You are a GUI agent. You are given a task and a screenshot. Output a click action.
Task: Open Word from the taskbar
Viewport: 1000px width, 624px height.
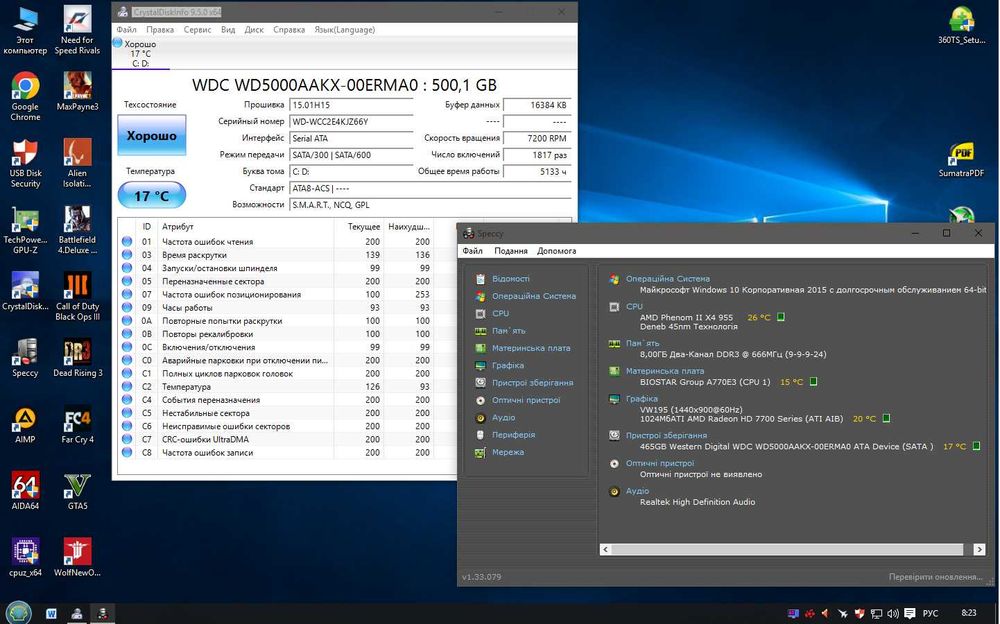click(x=51, y=614)
